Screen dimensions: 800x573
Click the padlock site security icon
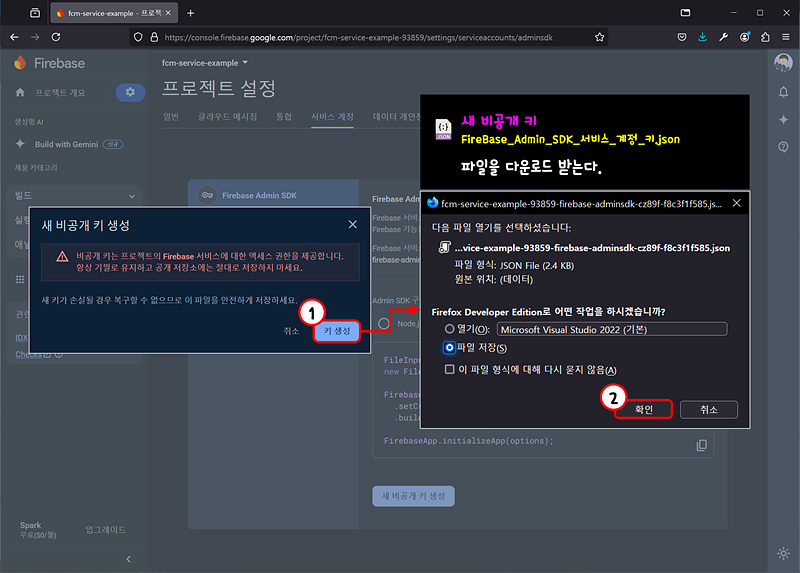point(154,37)
